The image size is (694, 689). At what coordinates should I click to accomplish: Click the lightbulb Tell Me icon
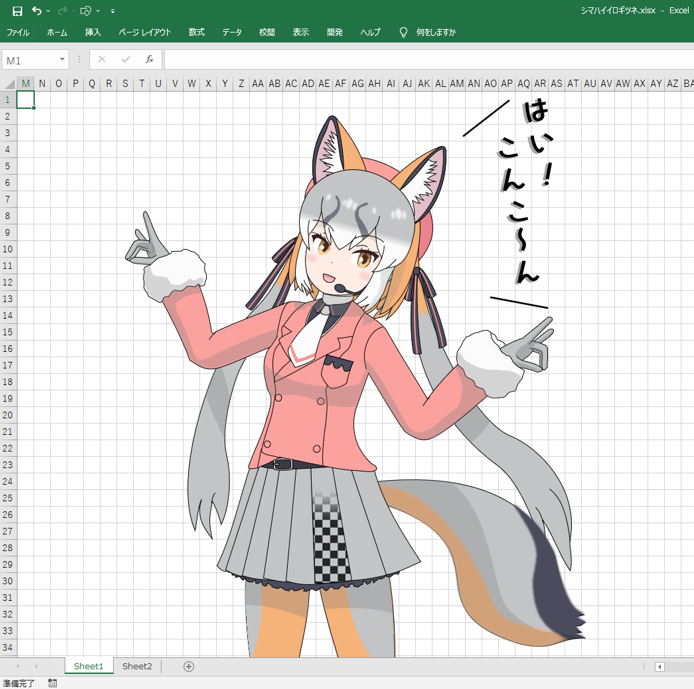(x=403, y=32)
